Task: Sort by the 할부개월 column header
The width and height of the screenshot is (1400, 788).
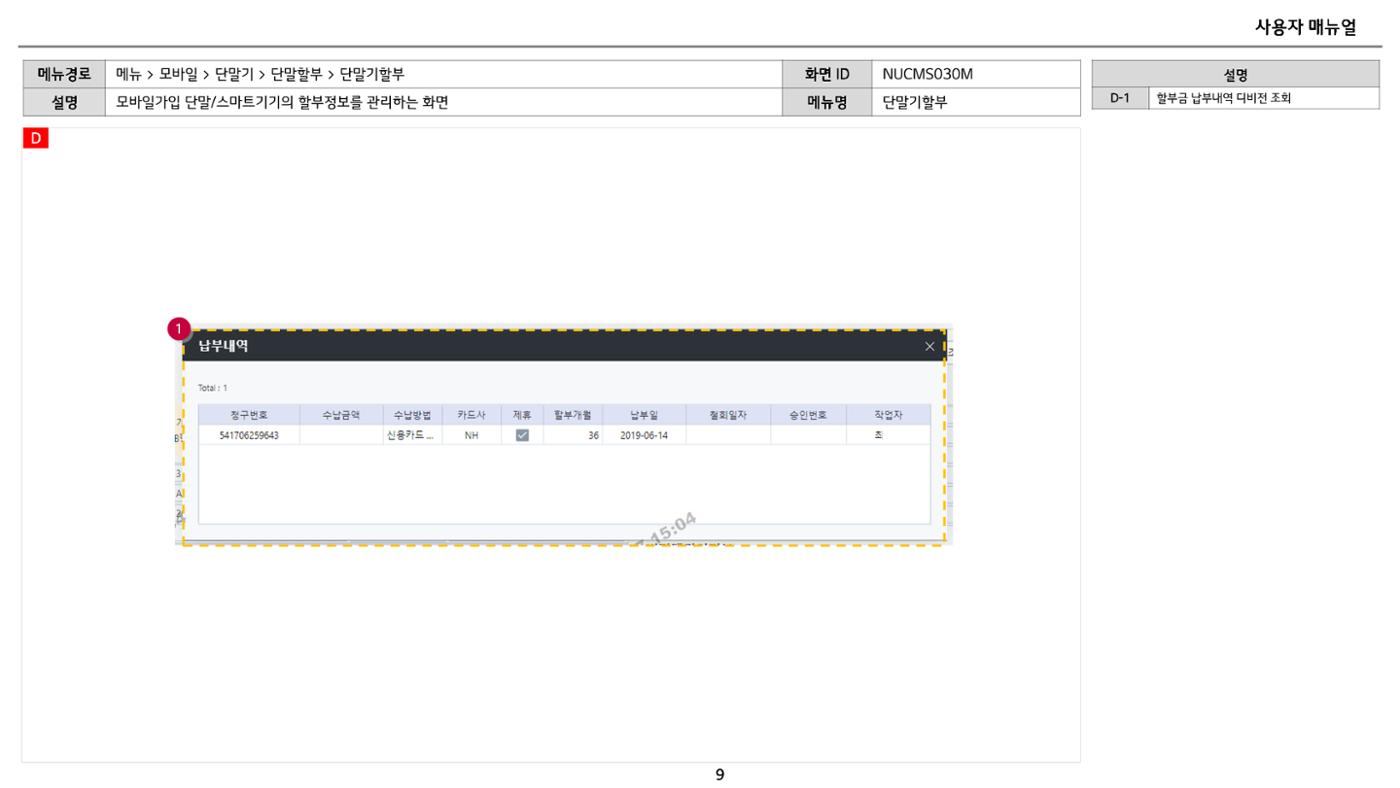Action: click(573, 415)
